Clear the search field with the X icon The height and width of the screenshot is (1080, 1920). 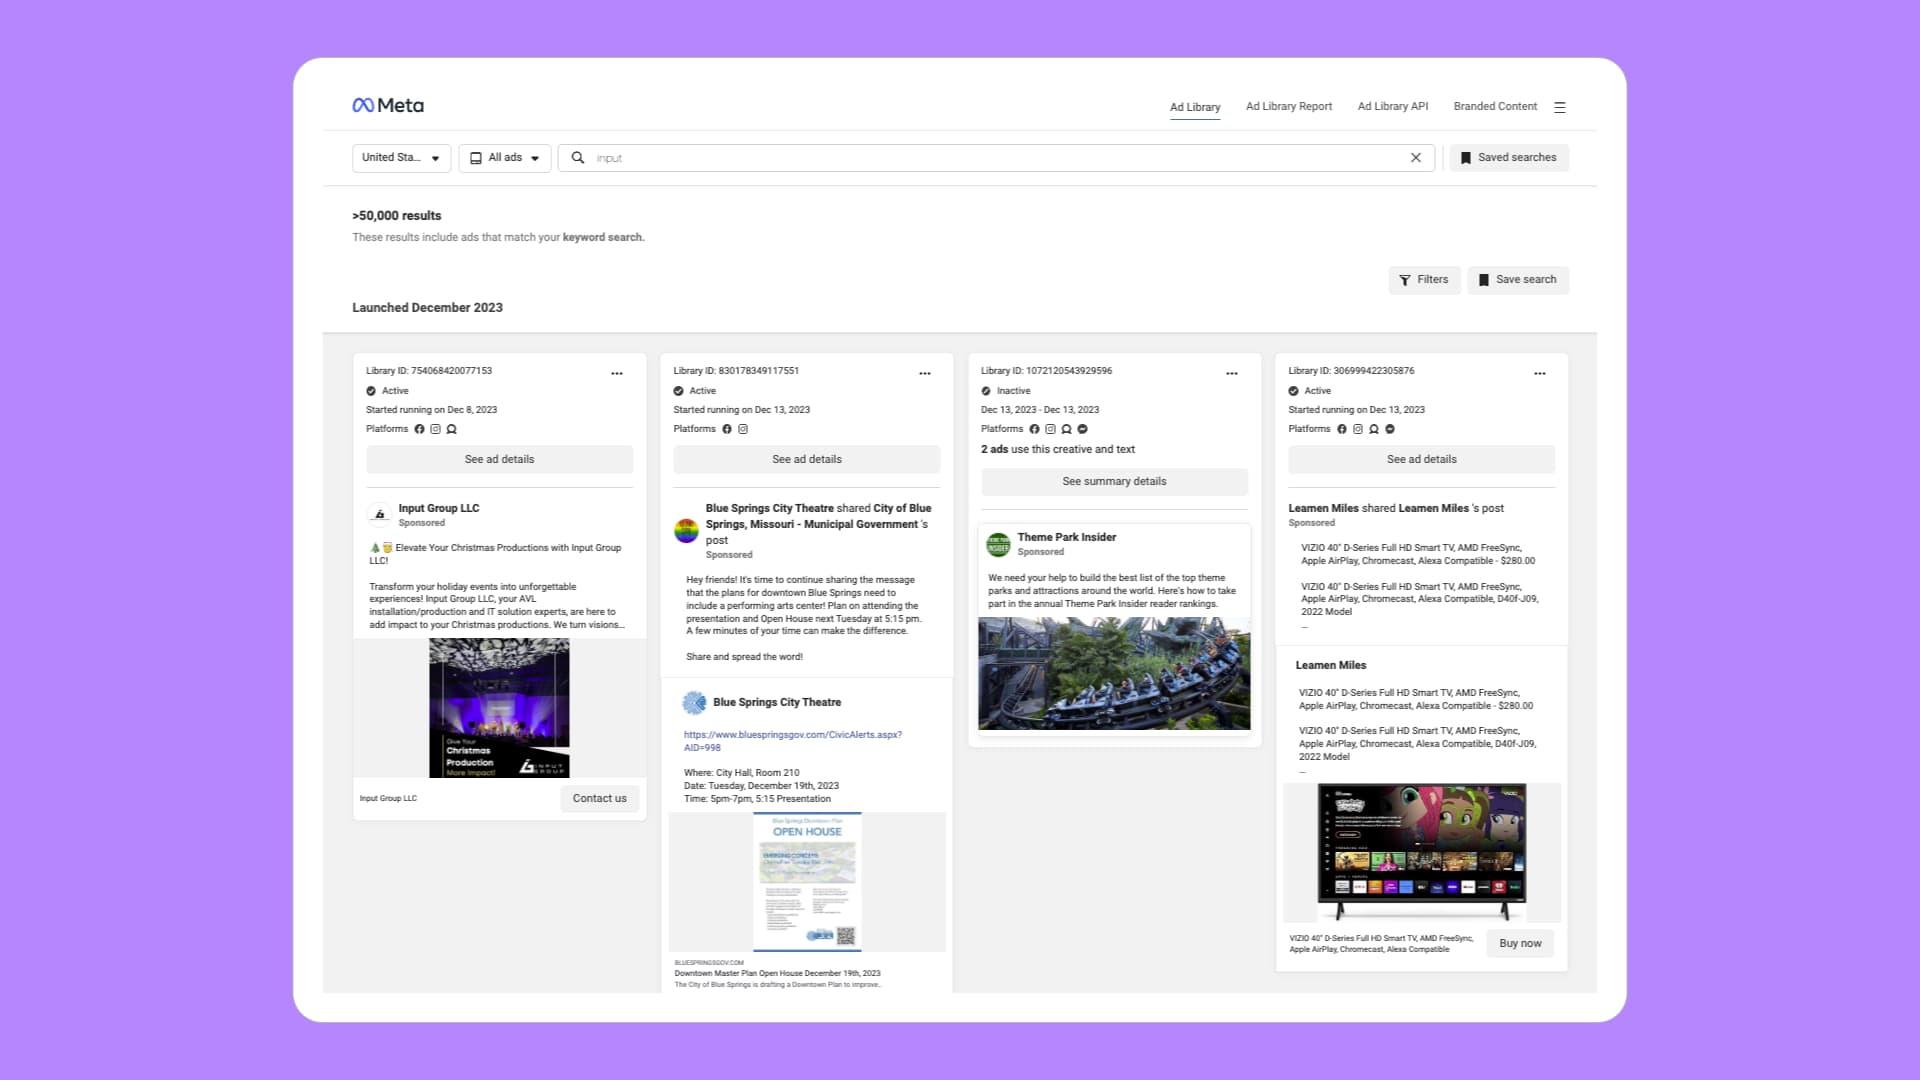tap(1416, 157)
